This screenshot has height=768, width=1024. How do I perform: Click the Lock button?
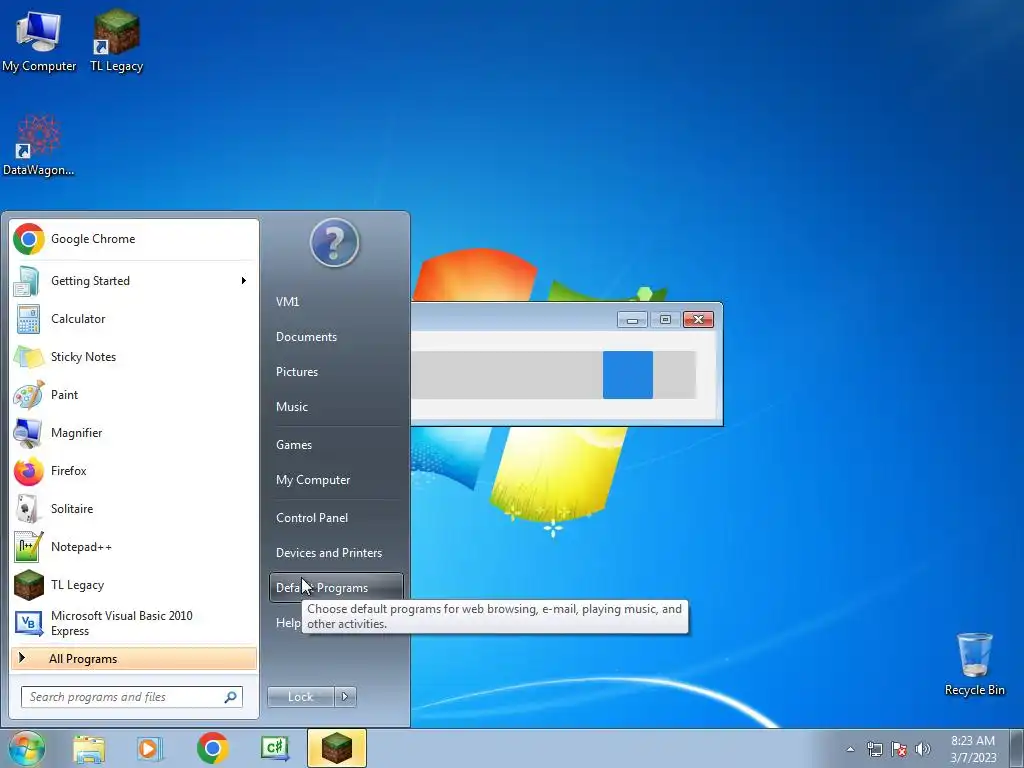300,697
